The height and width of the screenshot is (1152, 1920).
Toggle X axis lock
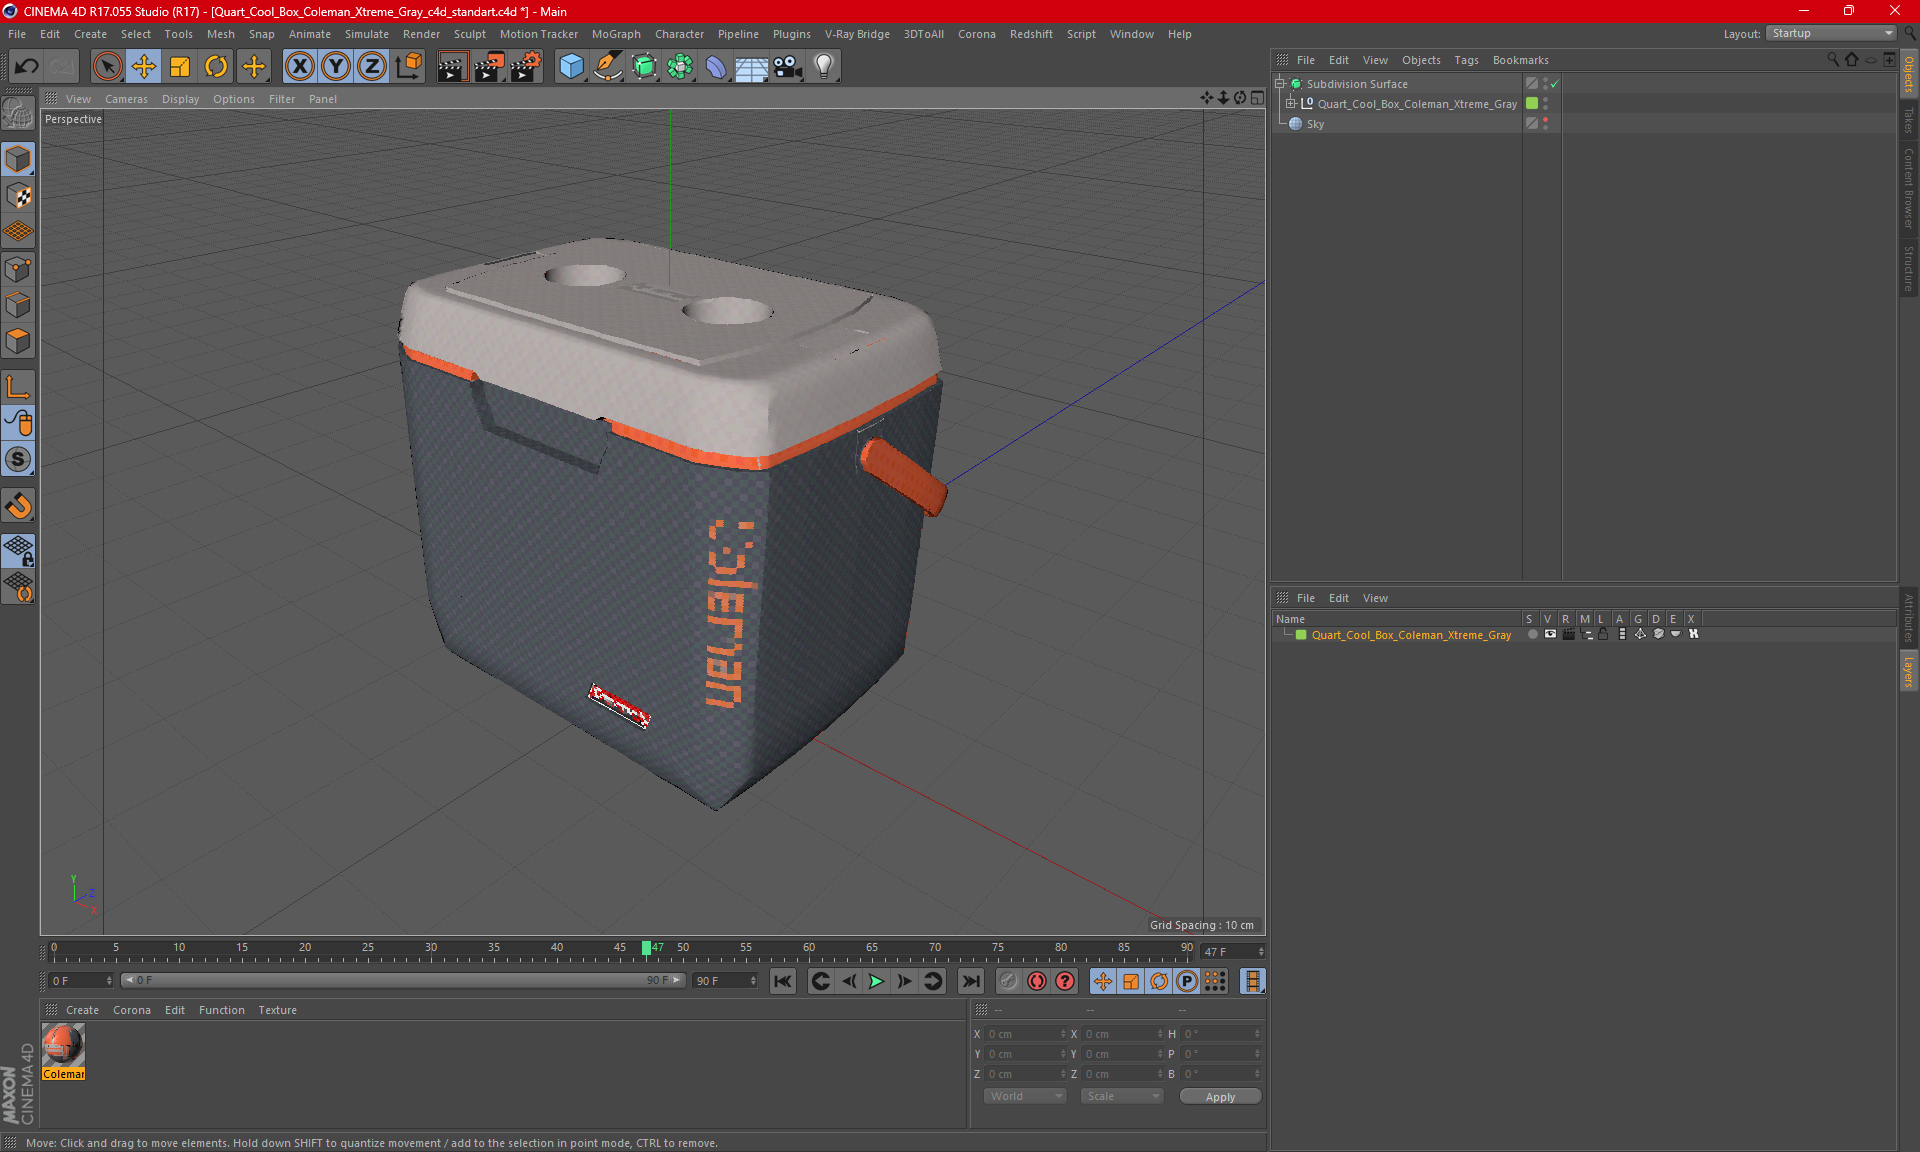click(299, 67)
